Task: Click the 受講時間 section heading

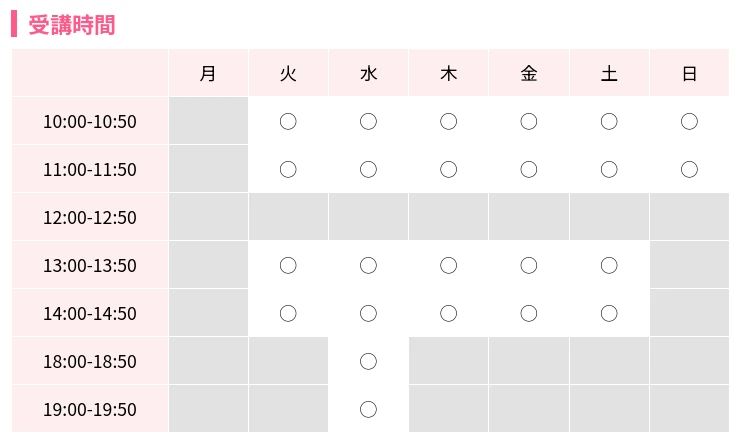Action: click(x=72, y=25)
